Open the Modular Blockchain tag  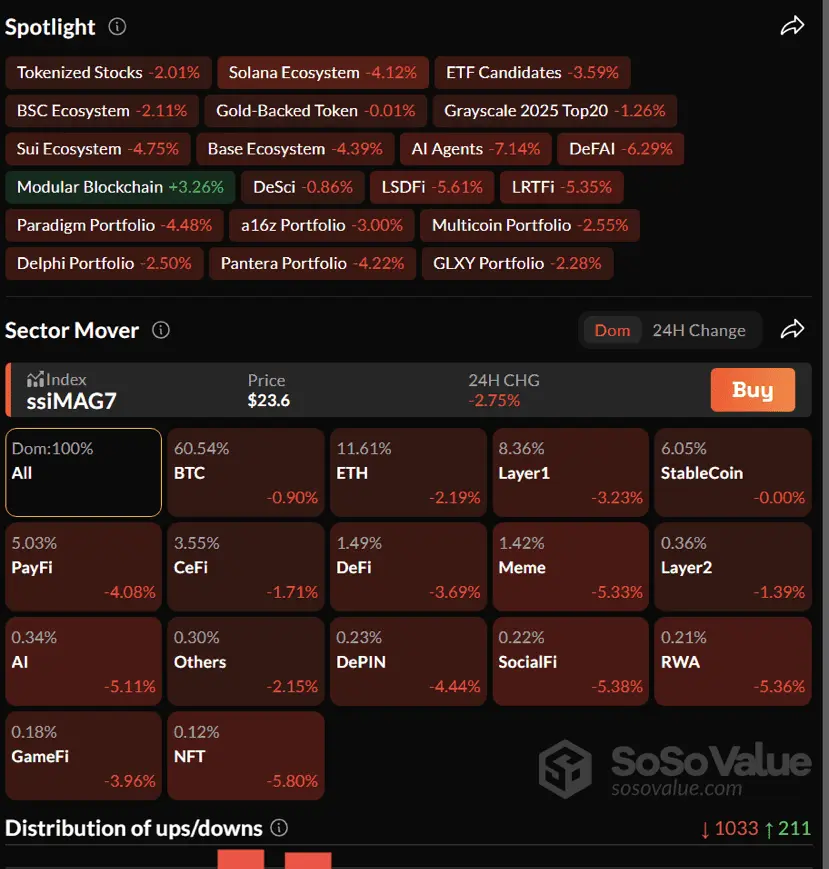(x=120, y=187)
